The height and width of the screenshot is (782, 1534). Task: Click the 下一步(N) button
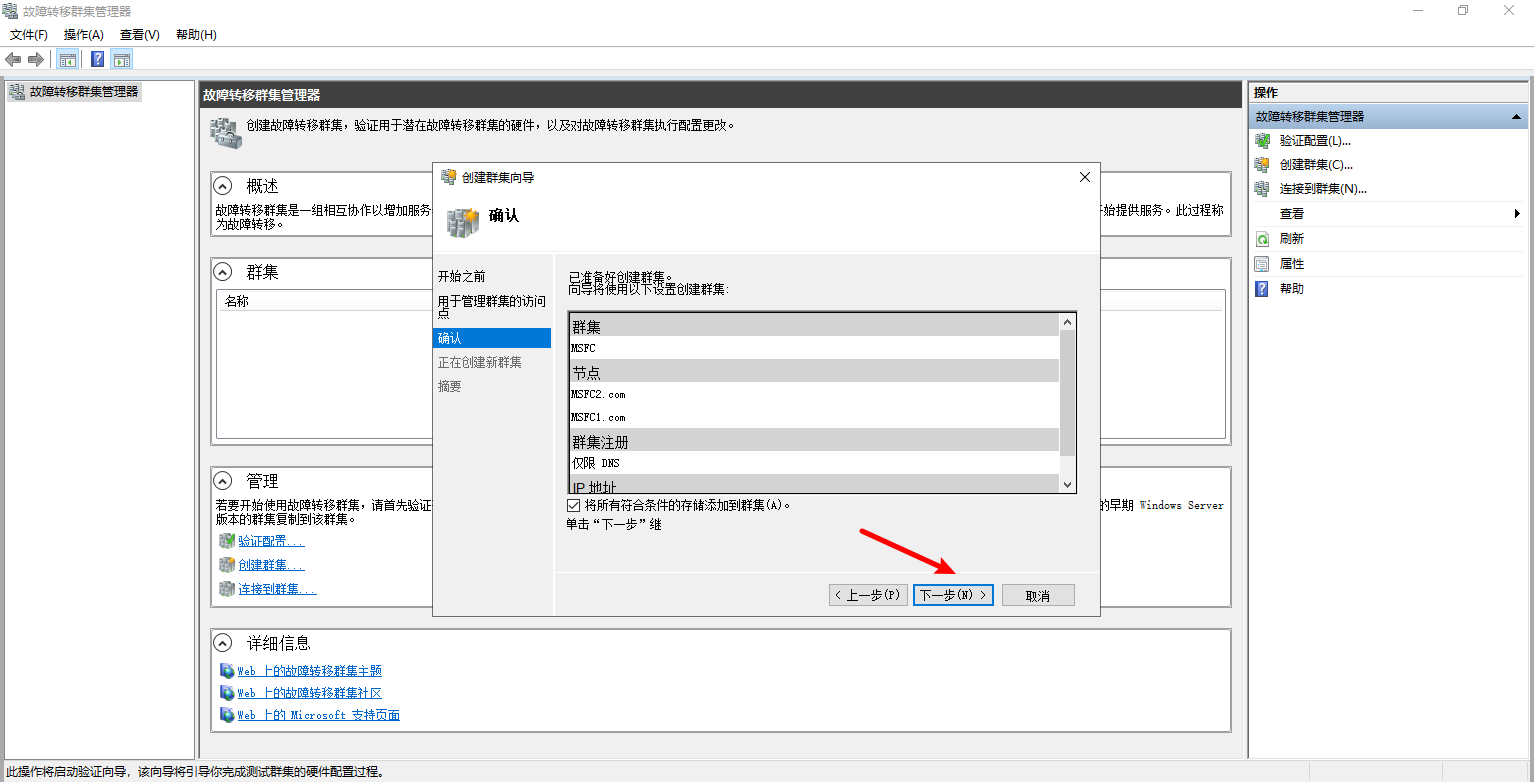pos(953,595)
